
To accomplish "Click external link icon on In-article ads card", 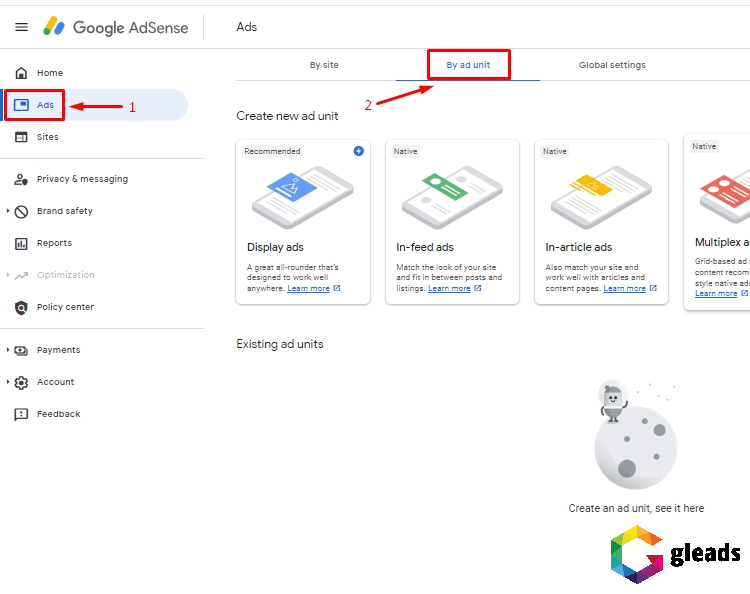I will (653, 288).
